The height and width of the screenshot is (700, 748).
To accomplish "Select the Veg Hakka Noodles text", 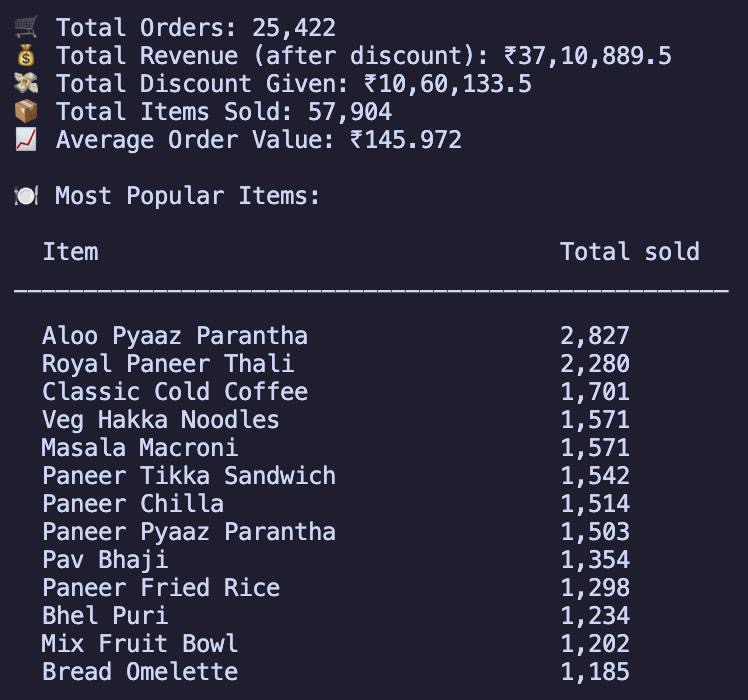I will pos(161,420).
